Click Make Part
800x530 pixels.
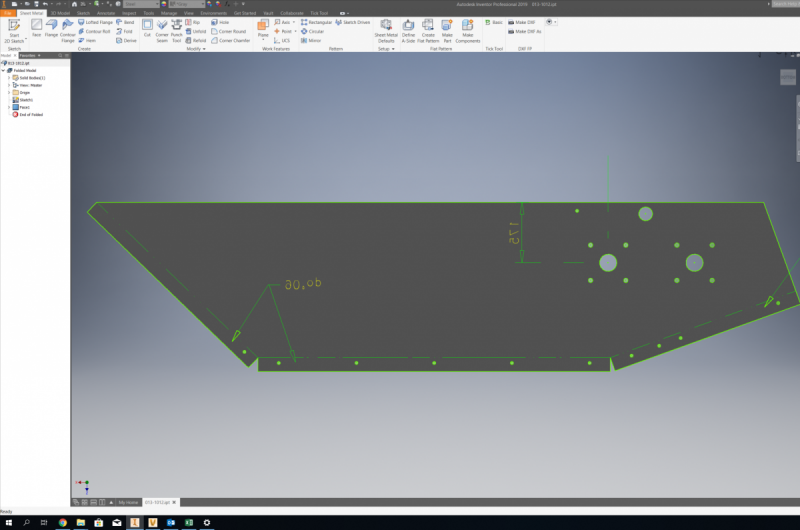447,31
